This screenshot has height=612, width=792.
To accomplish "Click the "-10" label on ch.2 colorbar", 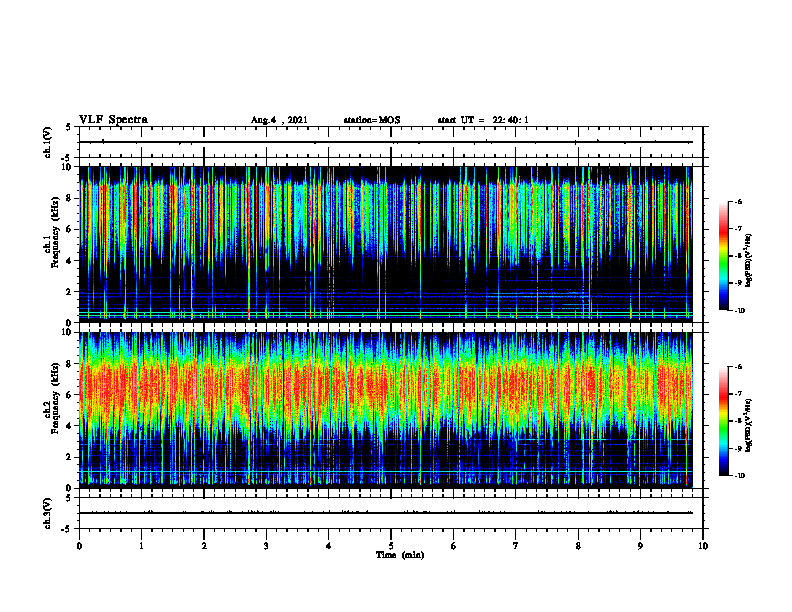I will [739, 476].
